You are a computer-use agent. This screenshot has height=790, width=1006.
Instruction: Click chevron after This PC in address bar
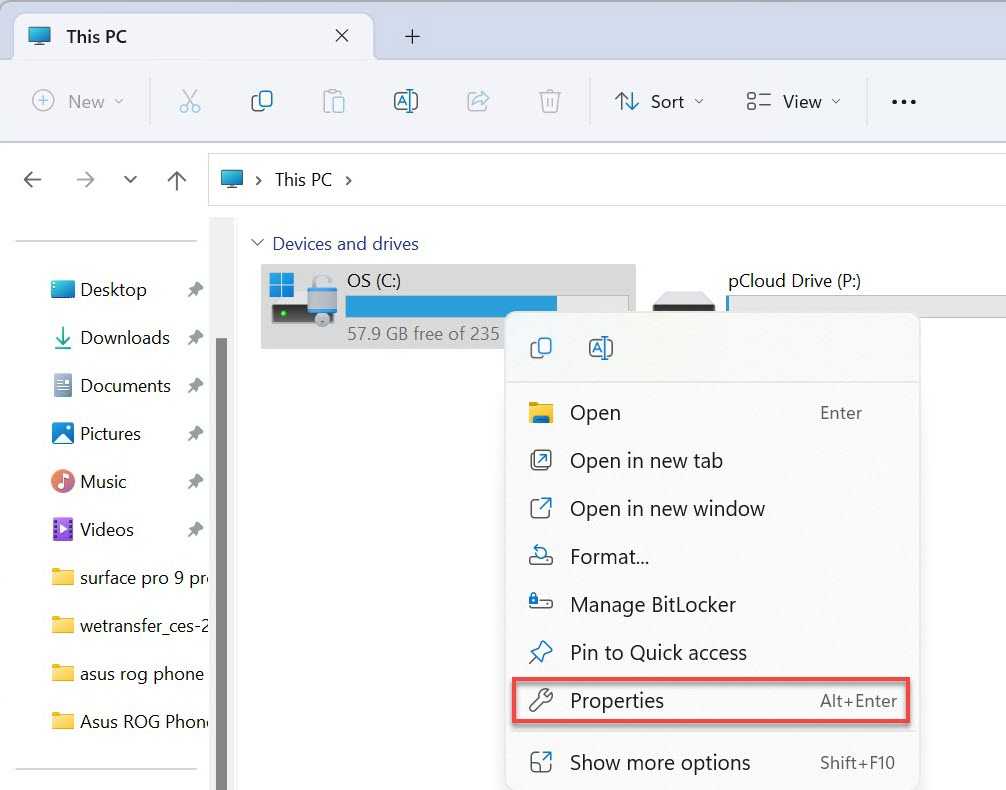[348, 180]
